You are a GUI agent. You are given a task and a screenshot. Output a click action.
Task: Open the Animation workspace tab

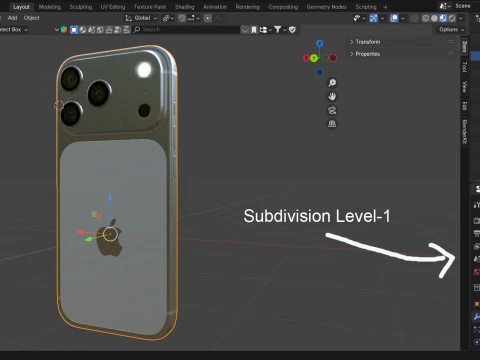click(x=215, y=7)
